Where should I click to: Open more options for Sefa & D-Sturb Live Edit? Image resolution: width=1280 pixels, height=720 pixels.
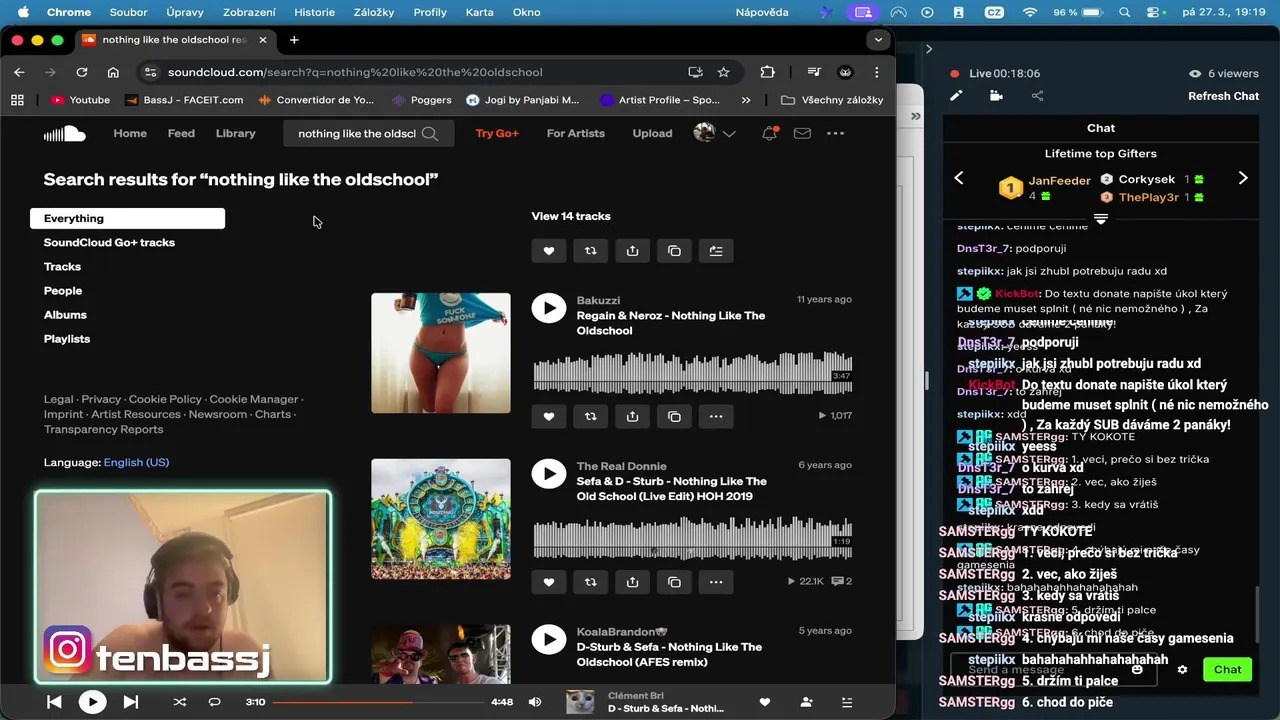pyautogui.click(x=716, y=582)
